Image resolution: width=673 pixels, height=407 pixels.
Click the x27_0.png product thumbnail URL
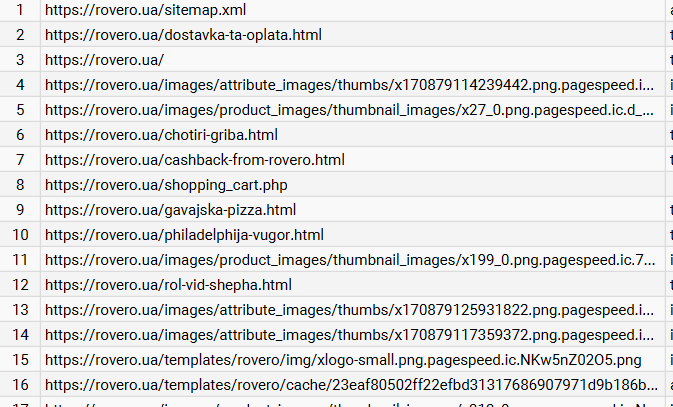[350, 110]
